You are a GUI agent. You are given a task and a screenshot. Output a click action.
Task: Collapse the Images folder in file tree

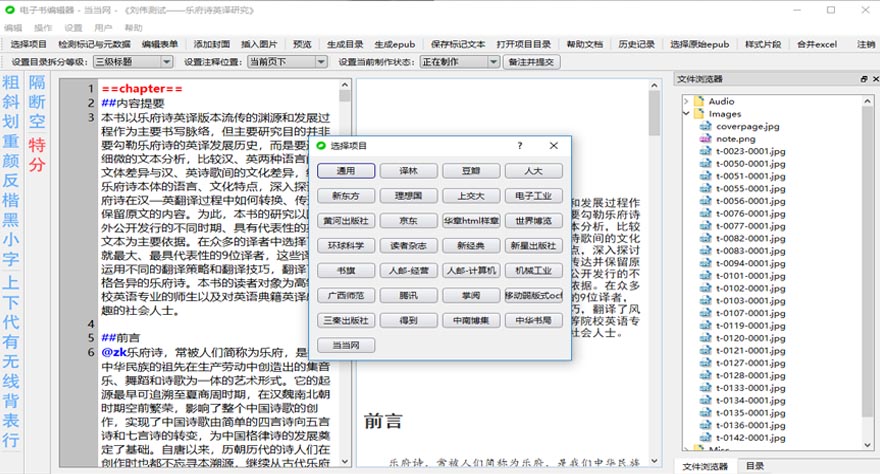coord(686,114)
